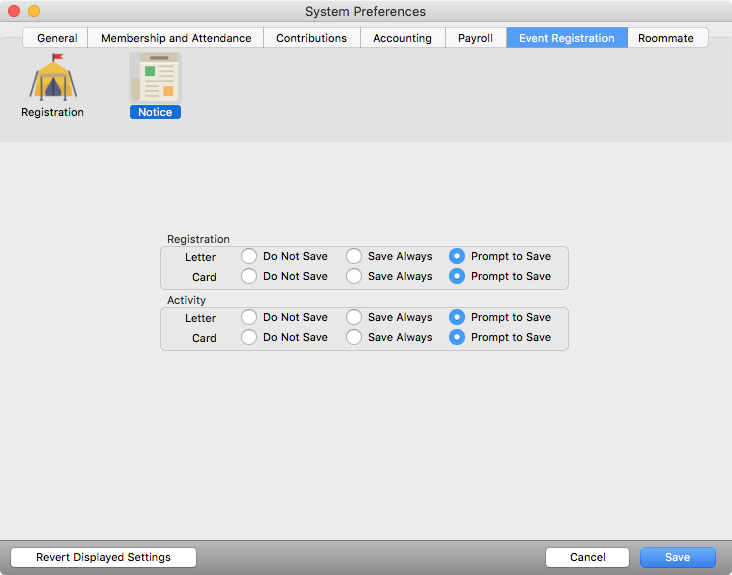Click Revert Displayed Settings
Screen dimensions: 732x575
[103, 557]
